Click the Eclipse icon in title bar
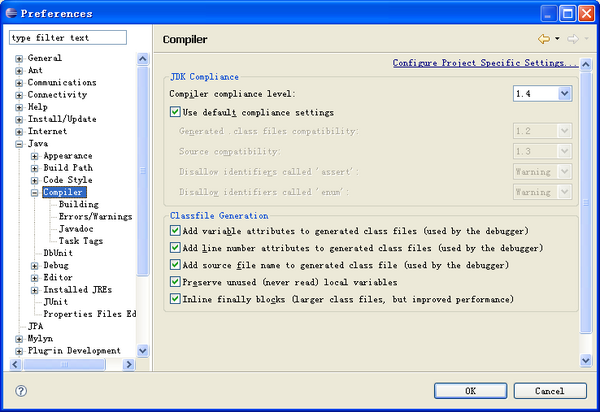The image size is (600, 412). (x=11, y=13)
